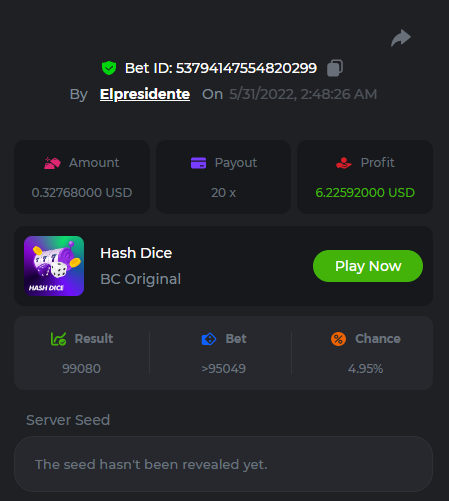Screen dimensions: 449x501
Task: Click the green Result chart icon
Action: point(58,339)
